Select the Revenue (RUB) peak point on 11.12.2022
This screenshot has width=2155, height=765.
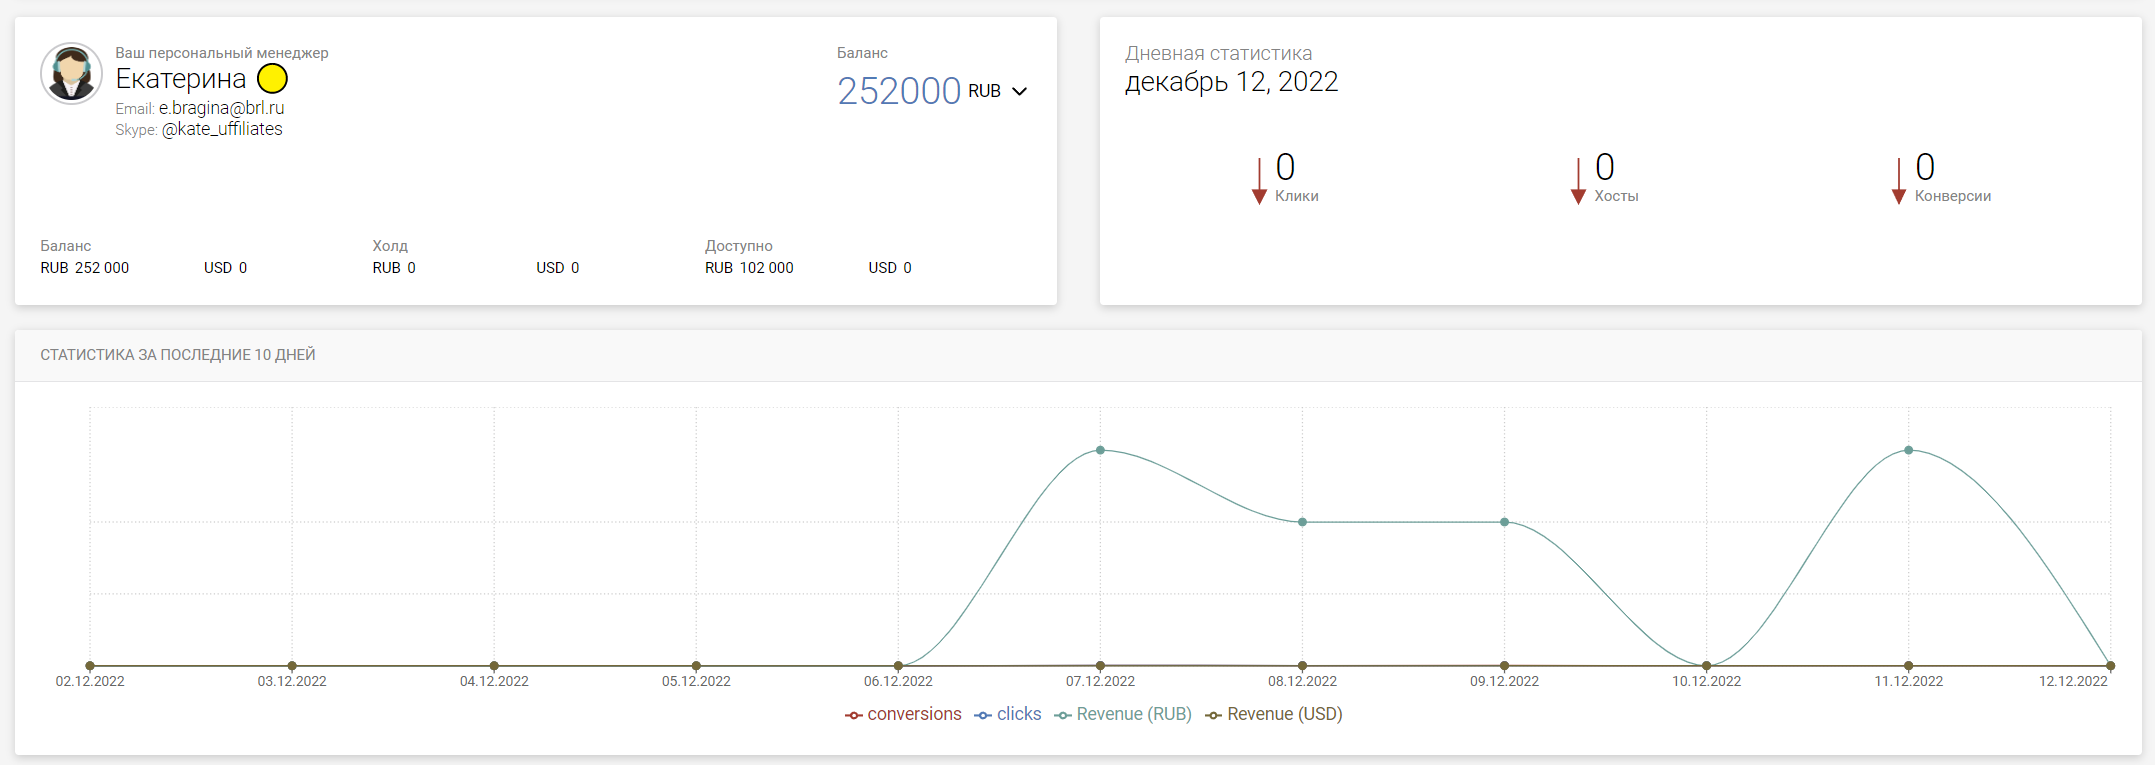click(x=1908, y=450)
